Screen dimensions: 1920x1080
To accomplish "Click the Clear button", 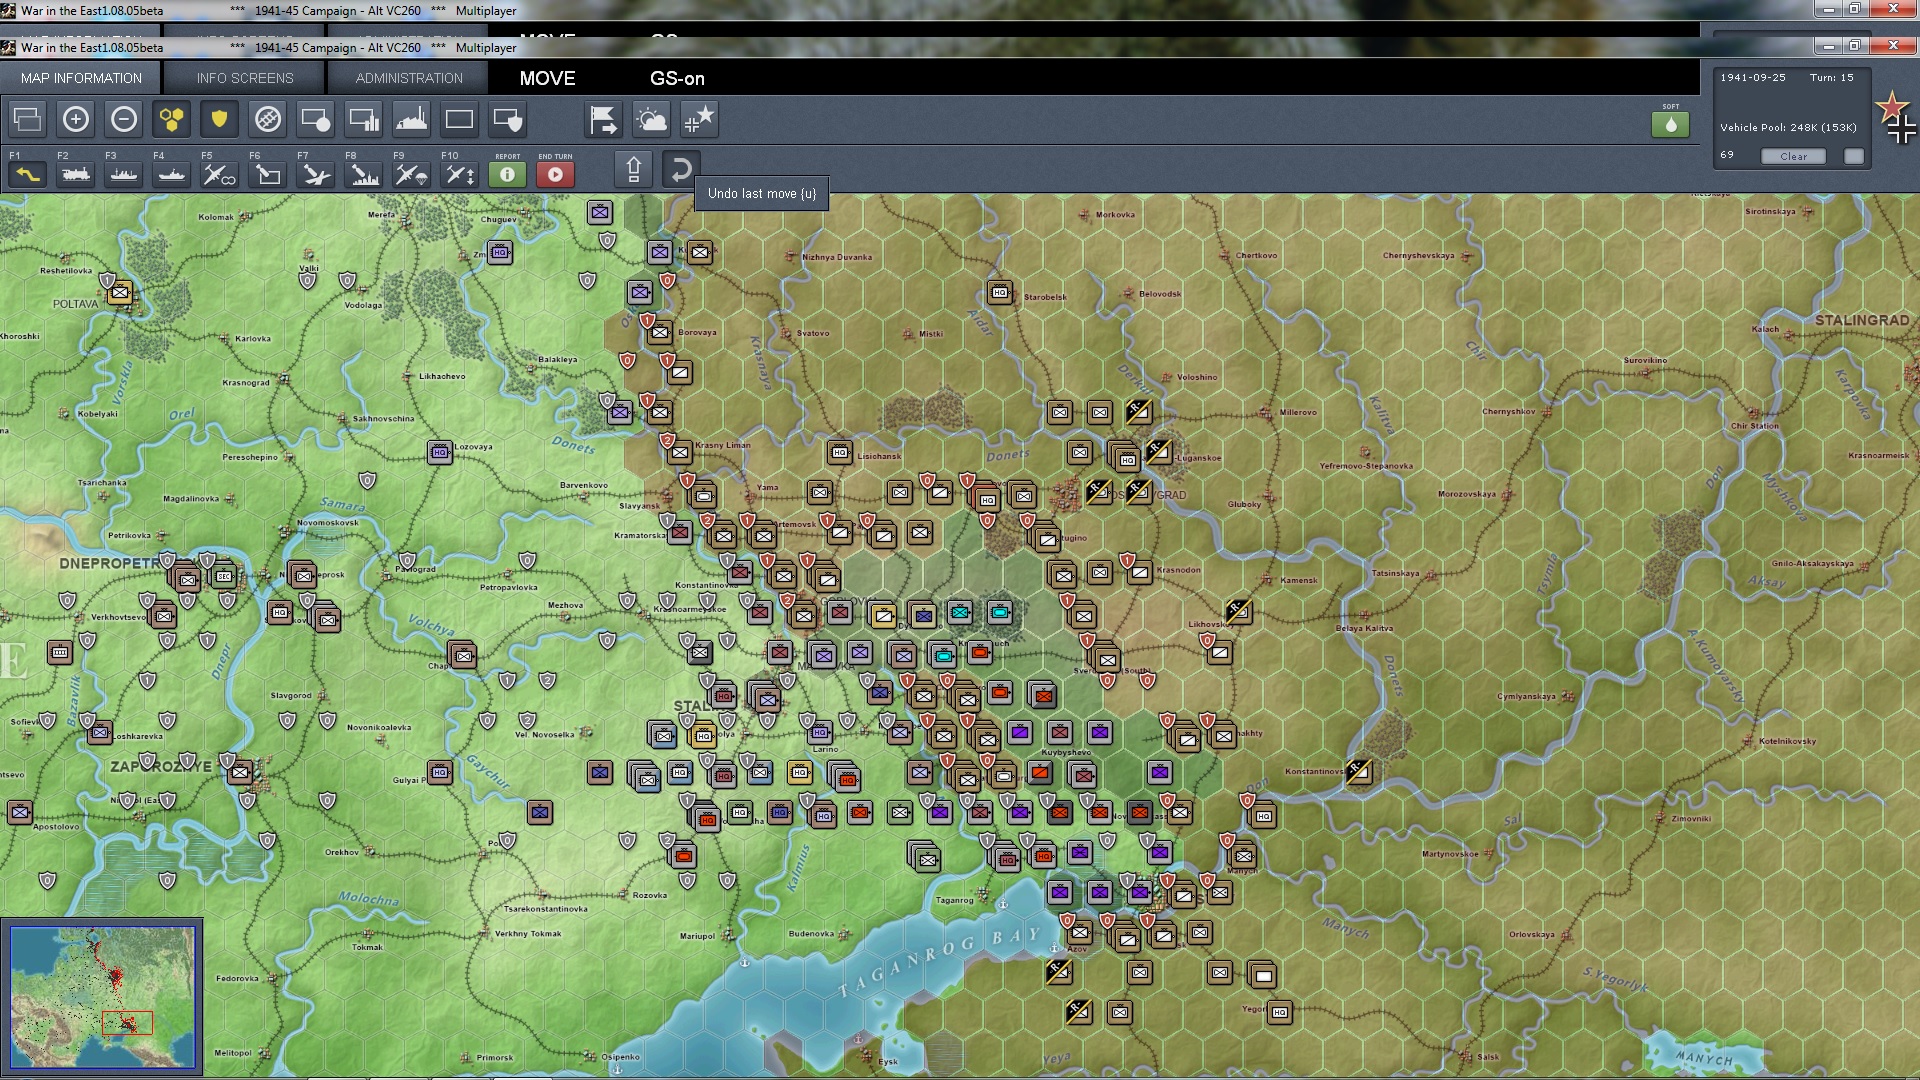I will point(1793,156).
